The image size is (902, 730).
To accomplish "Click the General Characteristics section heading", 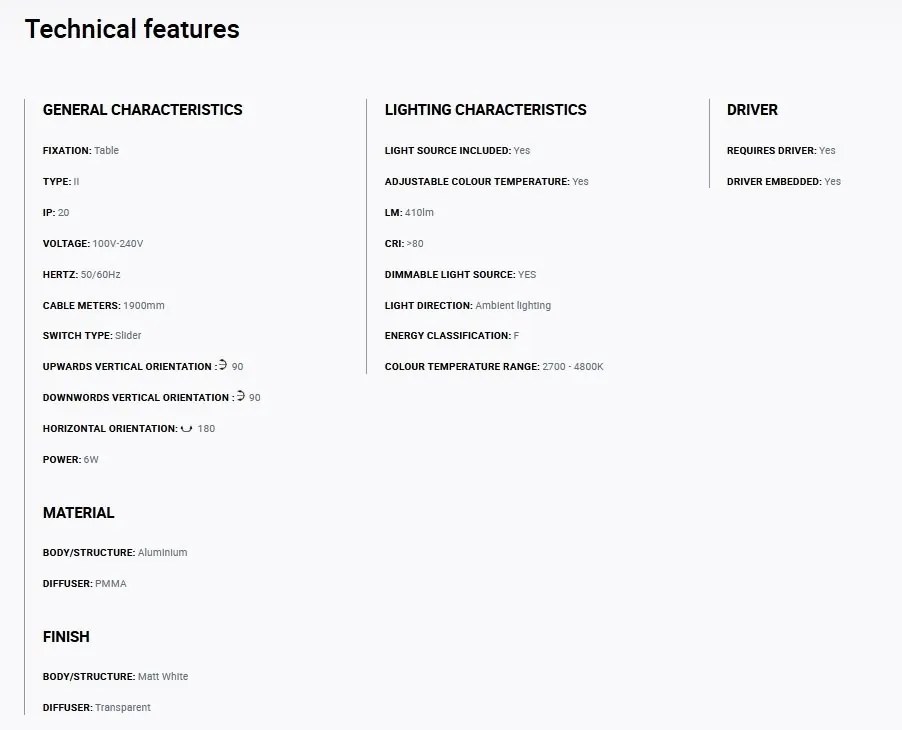I will (143, 109).
